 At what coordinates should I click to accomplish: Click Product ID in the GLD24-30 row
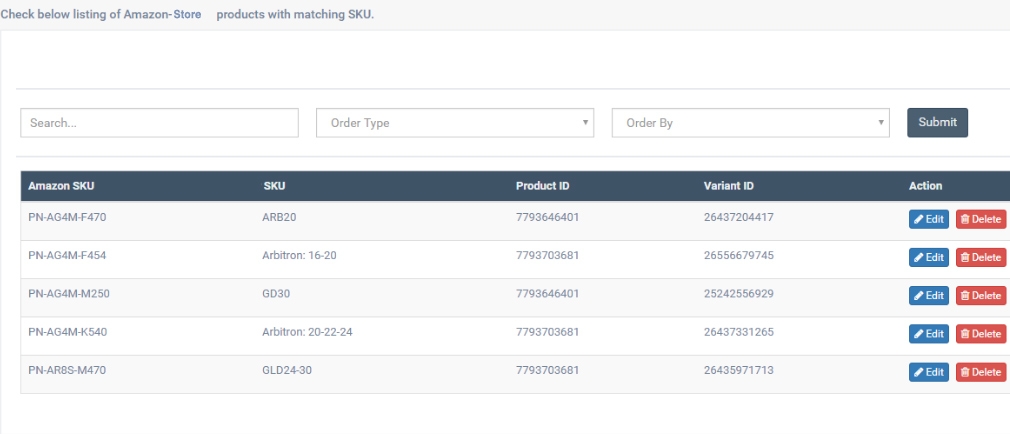pyautogui.click(x=548, y=370)
